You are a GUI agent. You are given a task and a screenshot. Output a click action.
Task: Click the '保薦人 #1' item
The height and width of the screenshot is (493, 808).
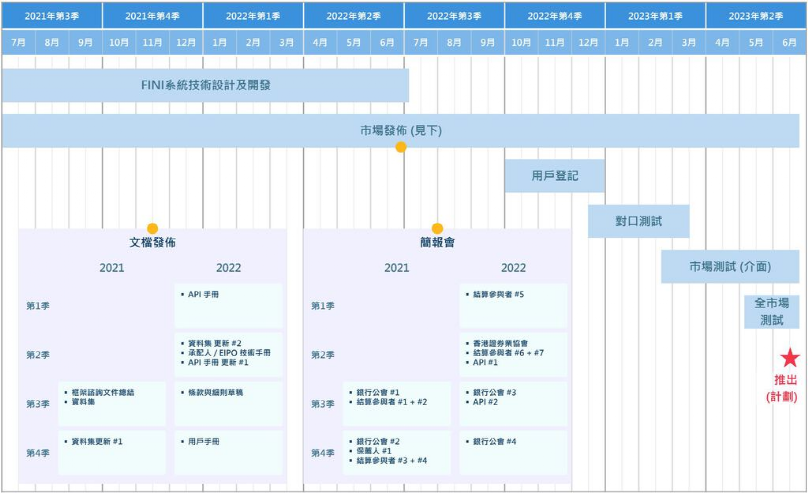click(374, 451)
